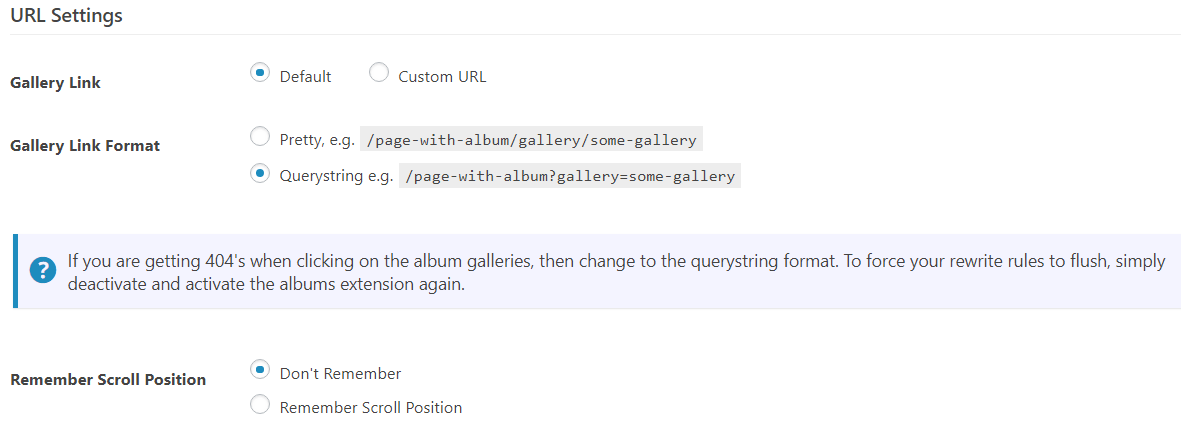Click the 'Default' option label text

coord(305,77)
